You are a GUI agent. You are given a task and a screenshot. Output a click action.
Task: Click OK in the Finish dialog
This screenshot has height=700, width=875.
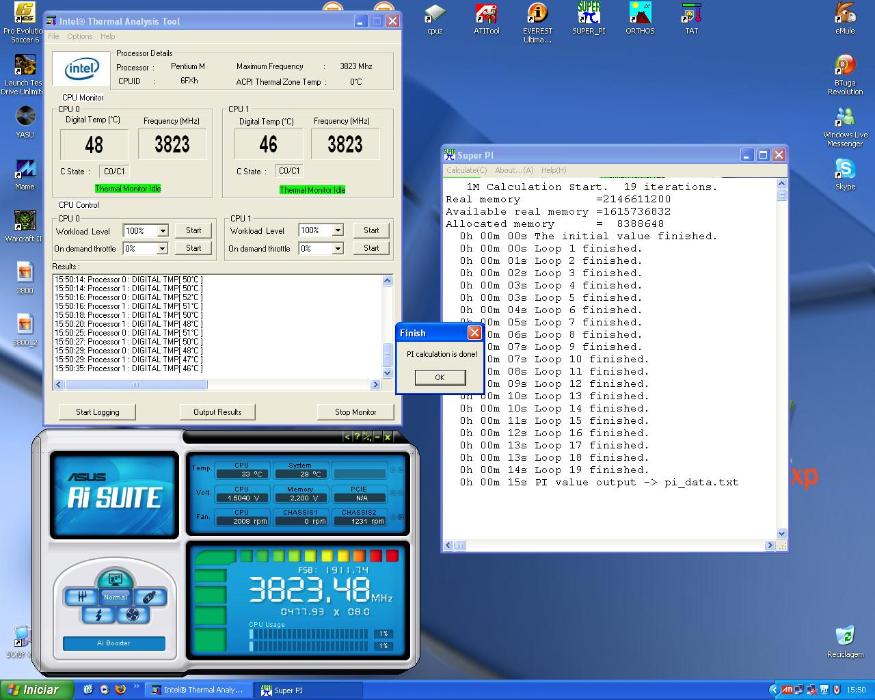[440, 377]
